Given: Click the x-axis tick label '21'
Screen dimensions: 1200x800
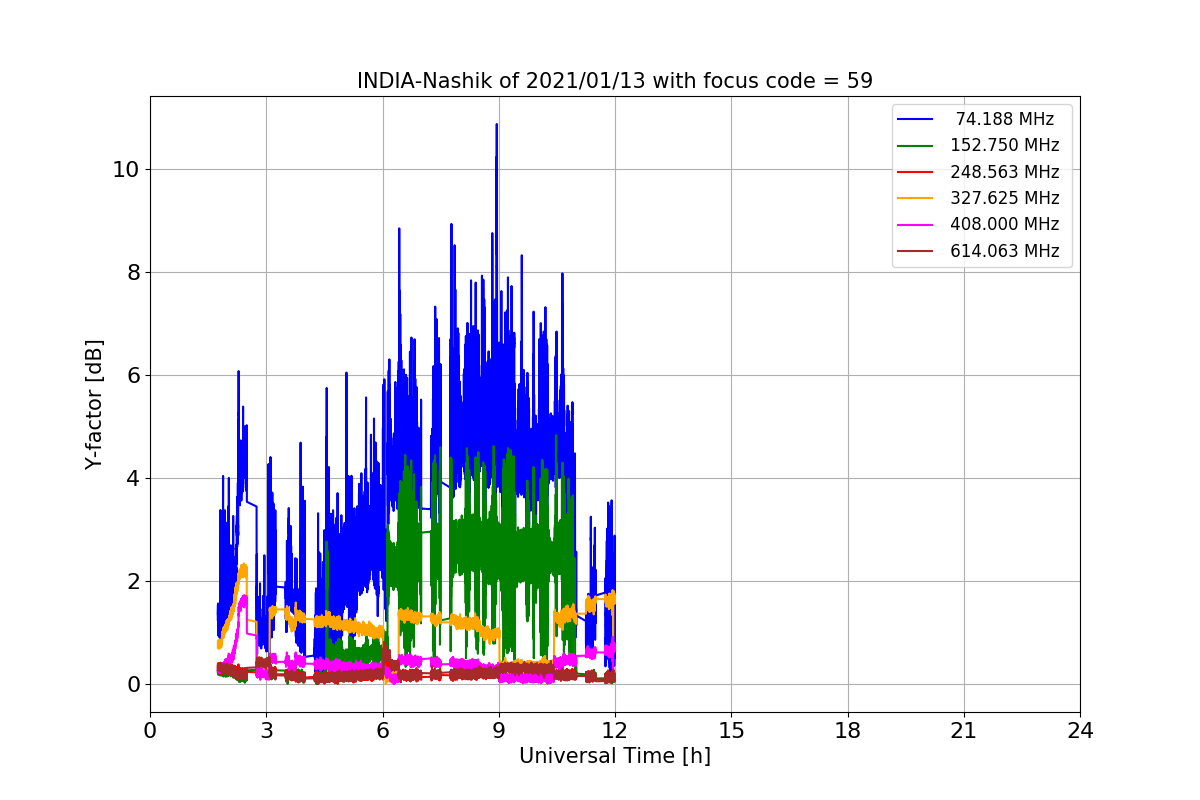Looking at the screenshot, I should (x=964, y=731).
